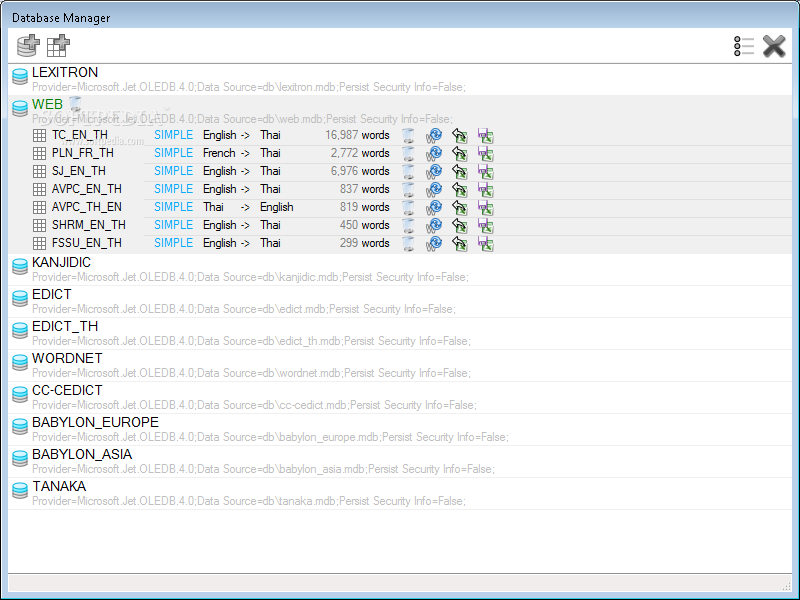Select the AVPC_TH_EN table name
Viewport: 800px width, 600px height.
pos(87,207)
